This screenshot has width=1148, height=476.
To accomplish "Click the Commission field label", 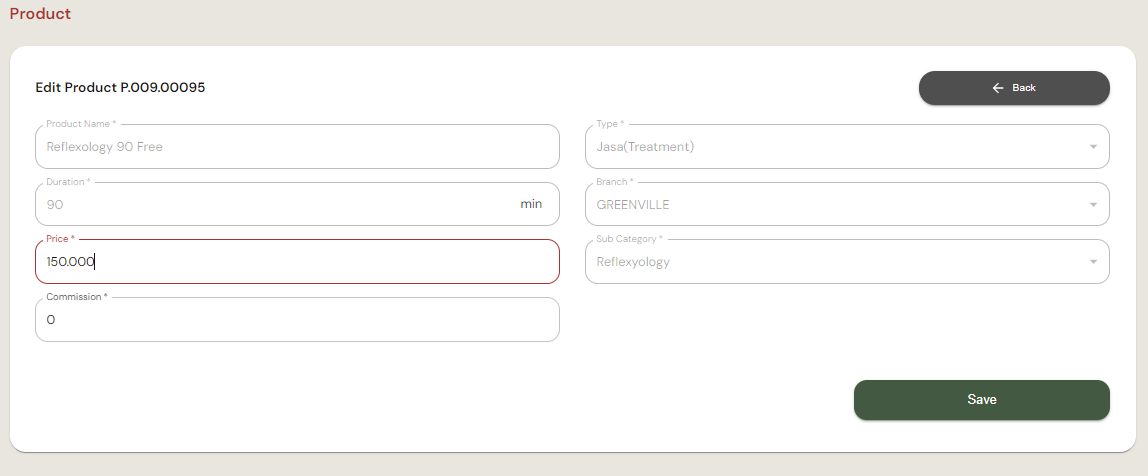I will coord(76,297).
